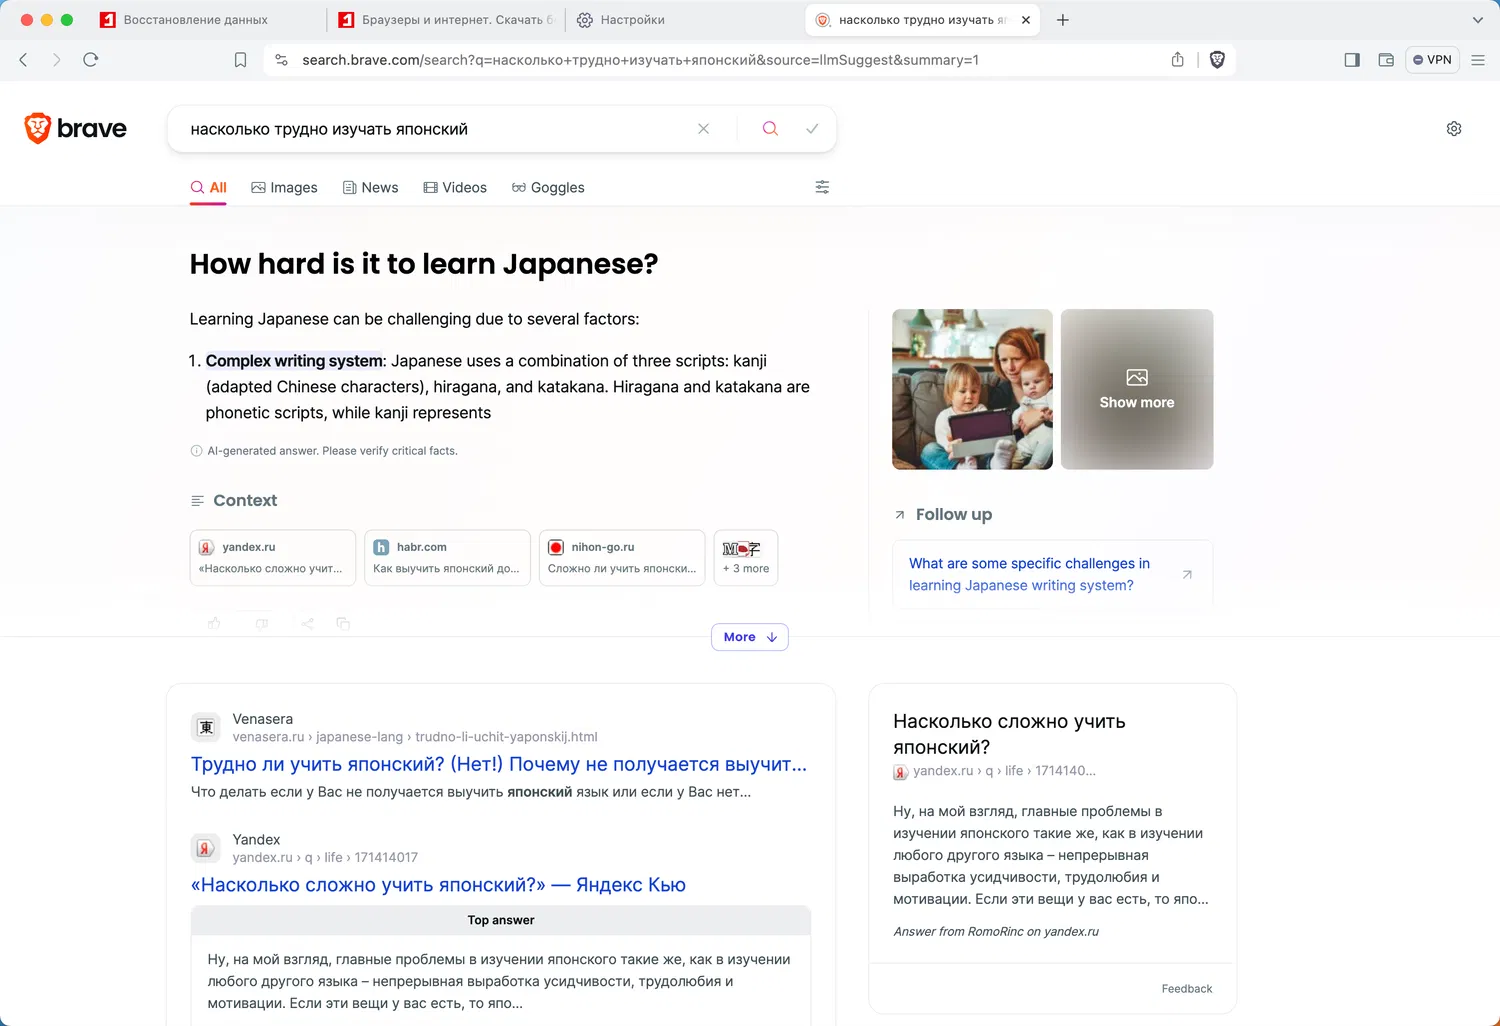
Task: Open nihon-go.ru context source card
Action: click(x=622, y=558)
